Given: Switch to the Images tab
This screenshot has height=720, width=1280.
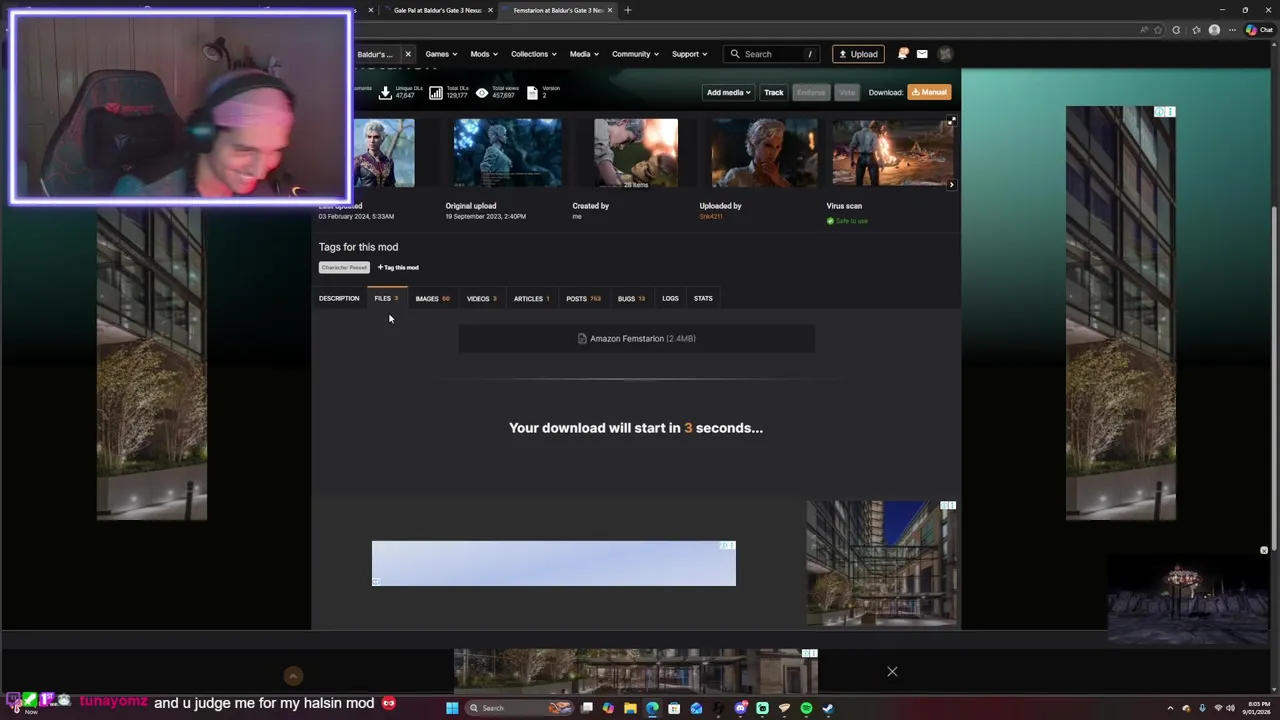Looking at the screenshot, I should pyautogui.click(x=432, y=298).
